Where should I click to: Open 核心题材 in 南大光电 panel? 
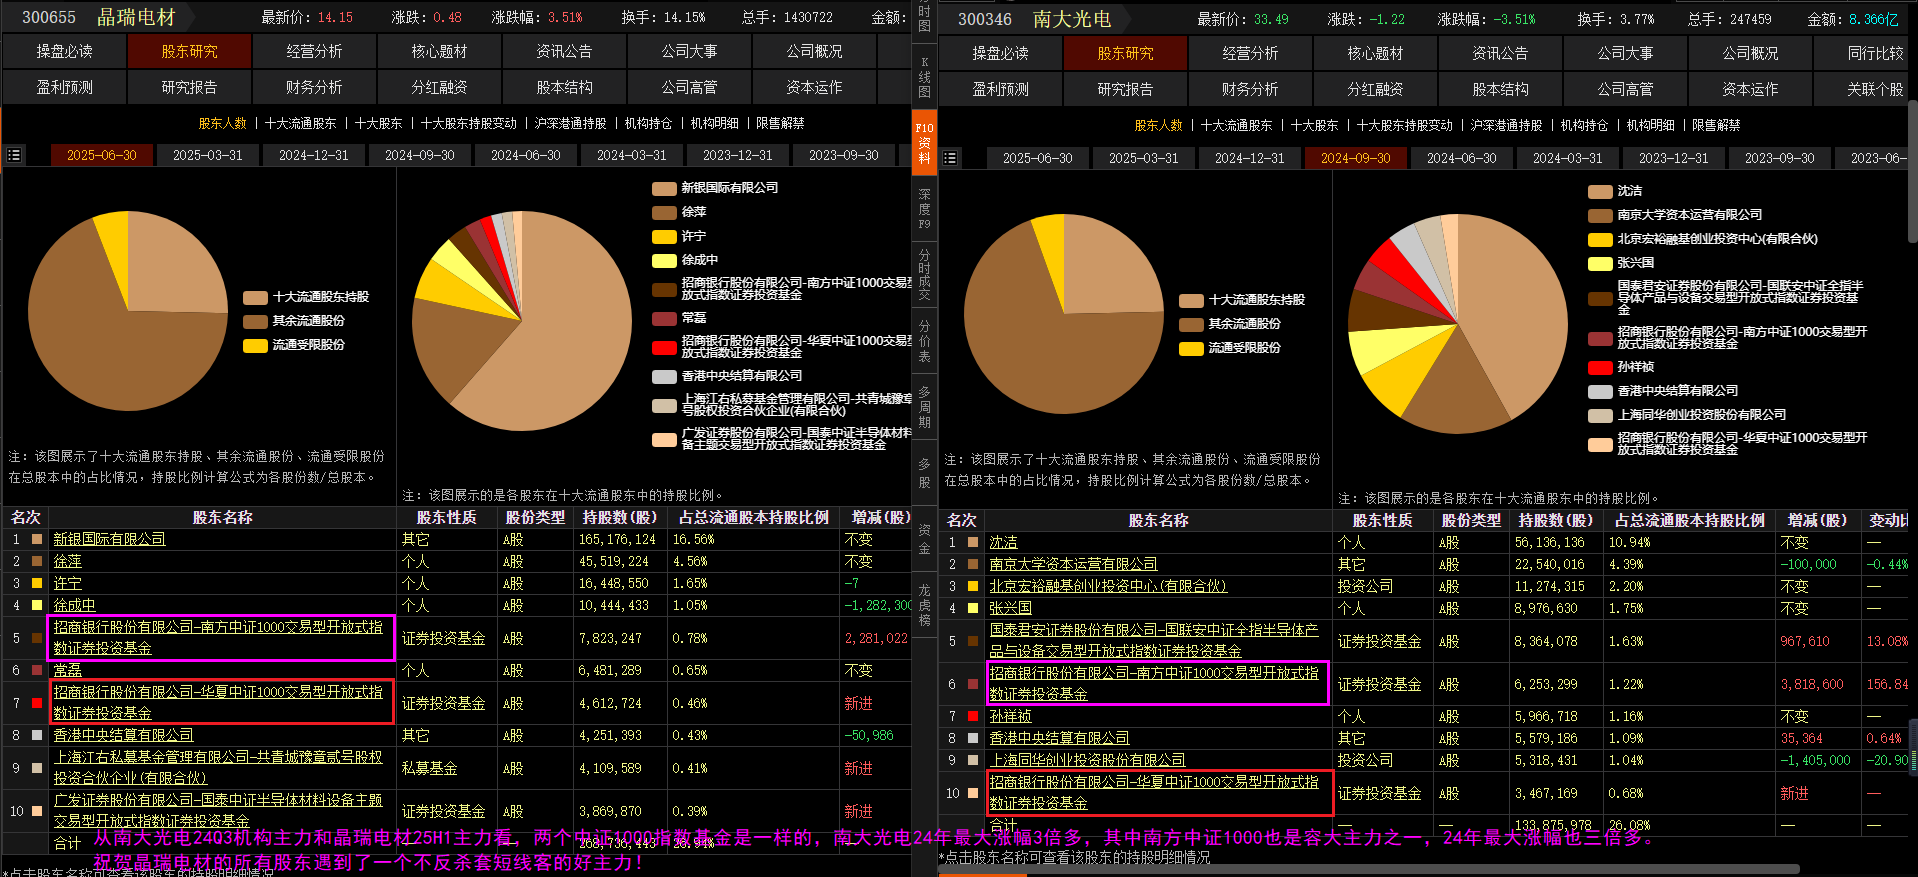[x=1375, y=53]
